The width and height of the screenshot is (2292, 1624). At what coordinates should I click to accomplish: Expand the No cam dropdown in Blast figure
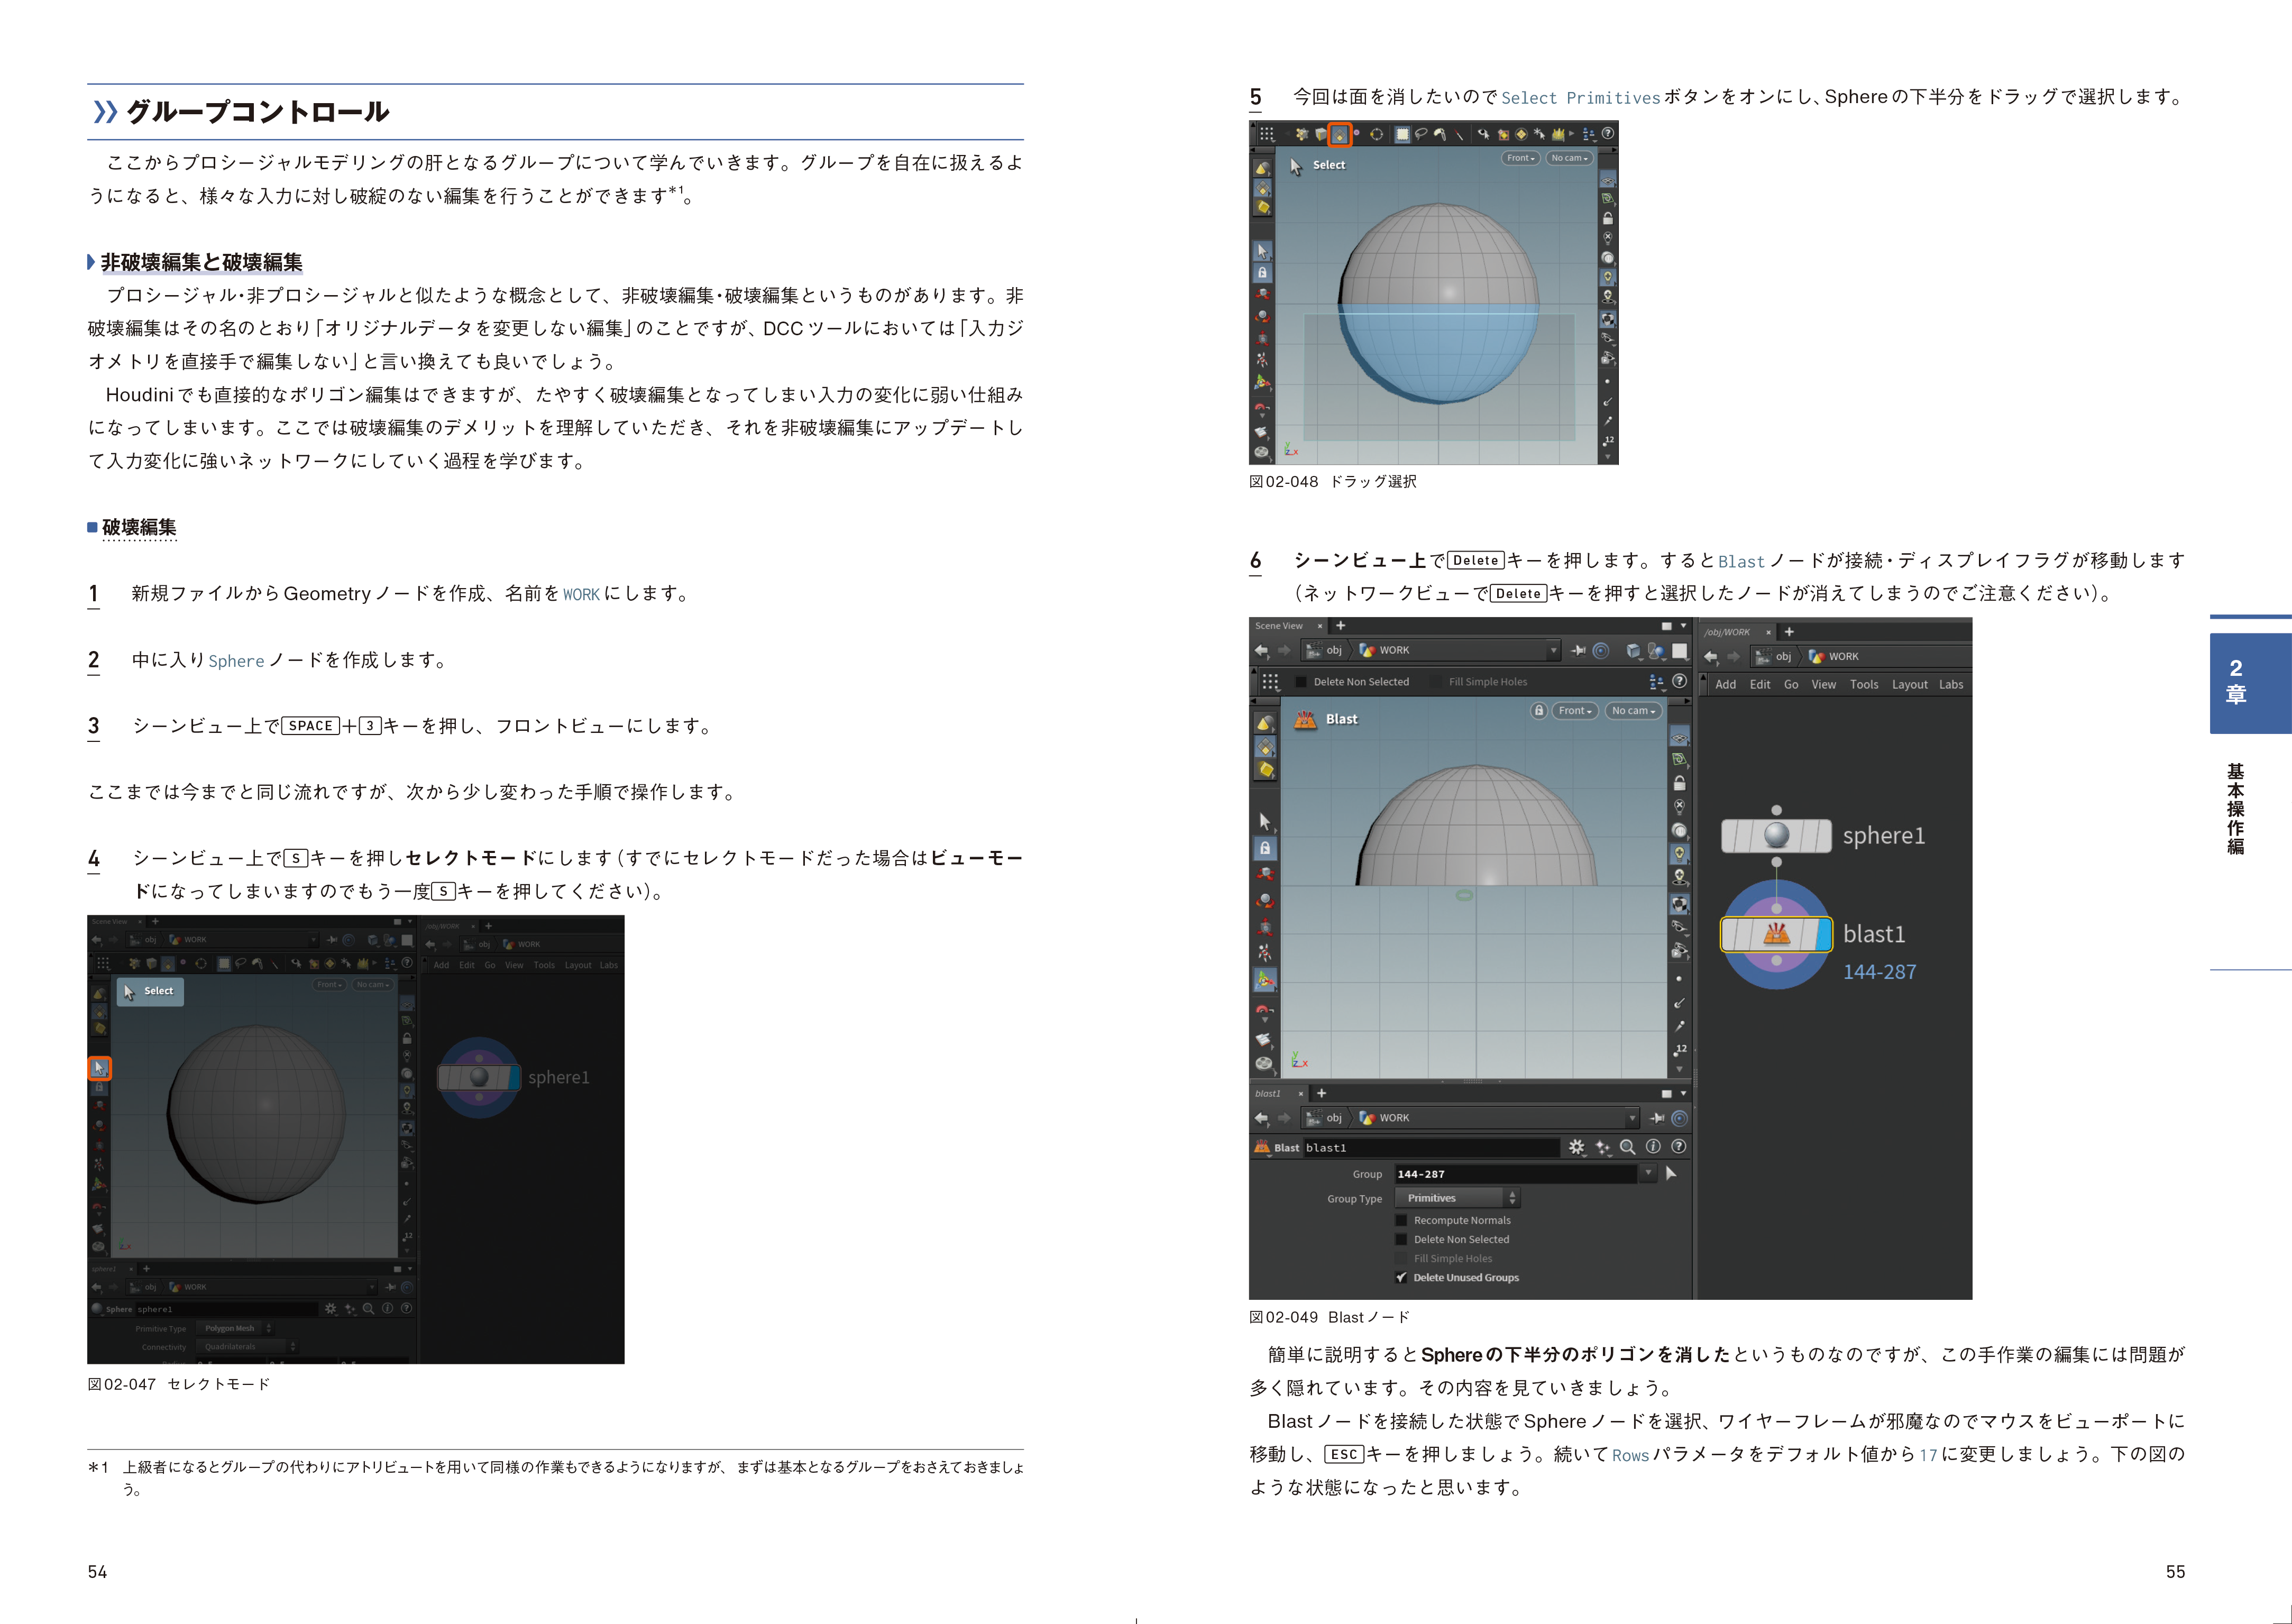click(1633, 710)
